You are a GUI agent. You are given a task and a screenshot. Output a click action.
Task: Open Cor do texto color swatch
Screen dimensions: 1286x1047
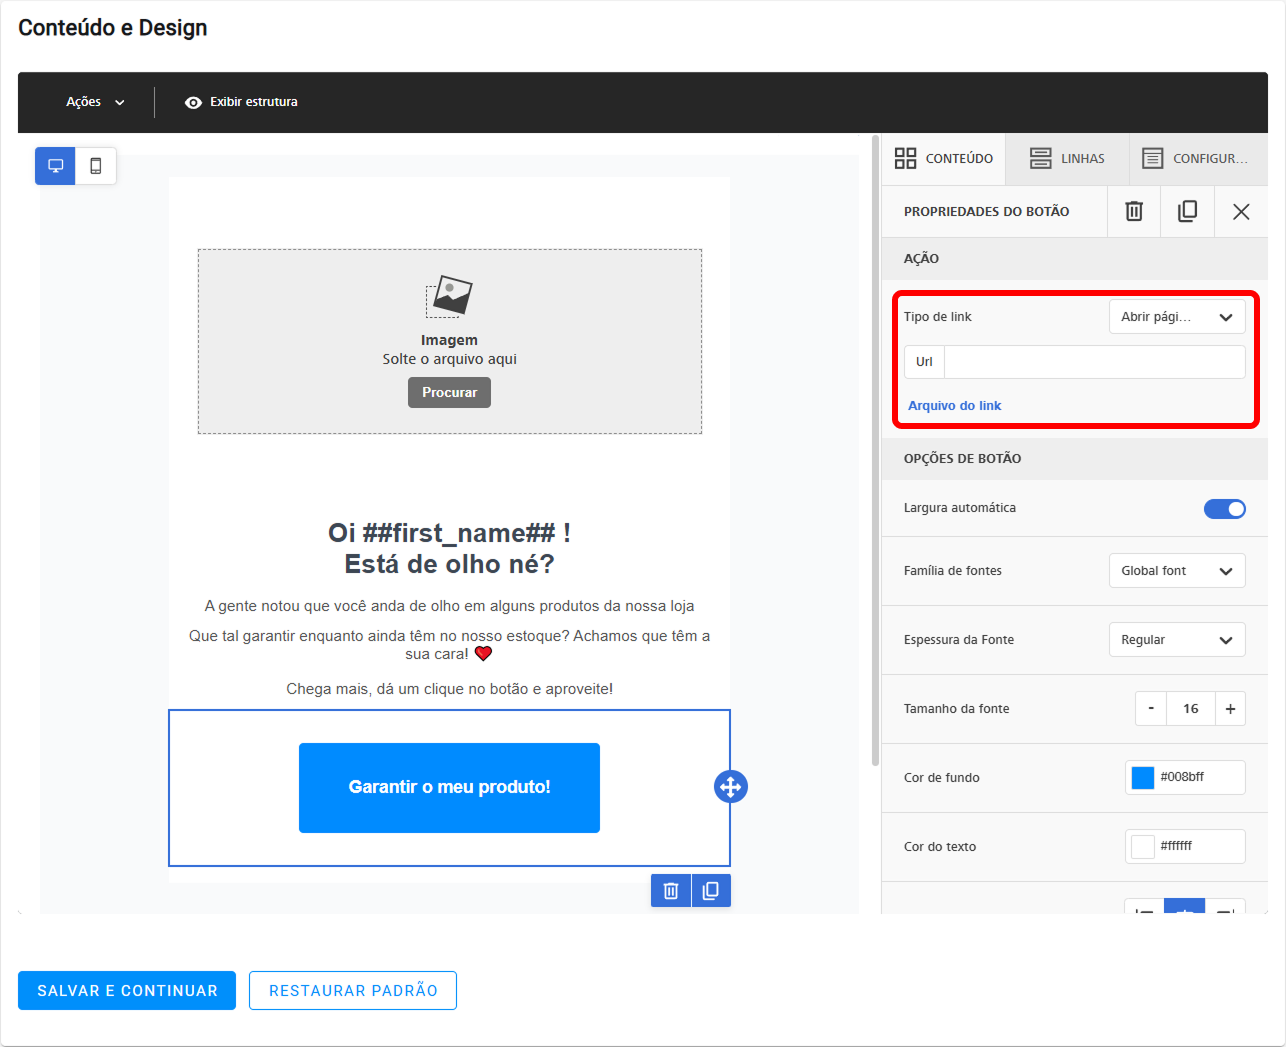point(1143,846)
